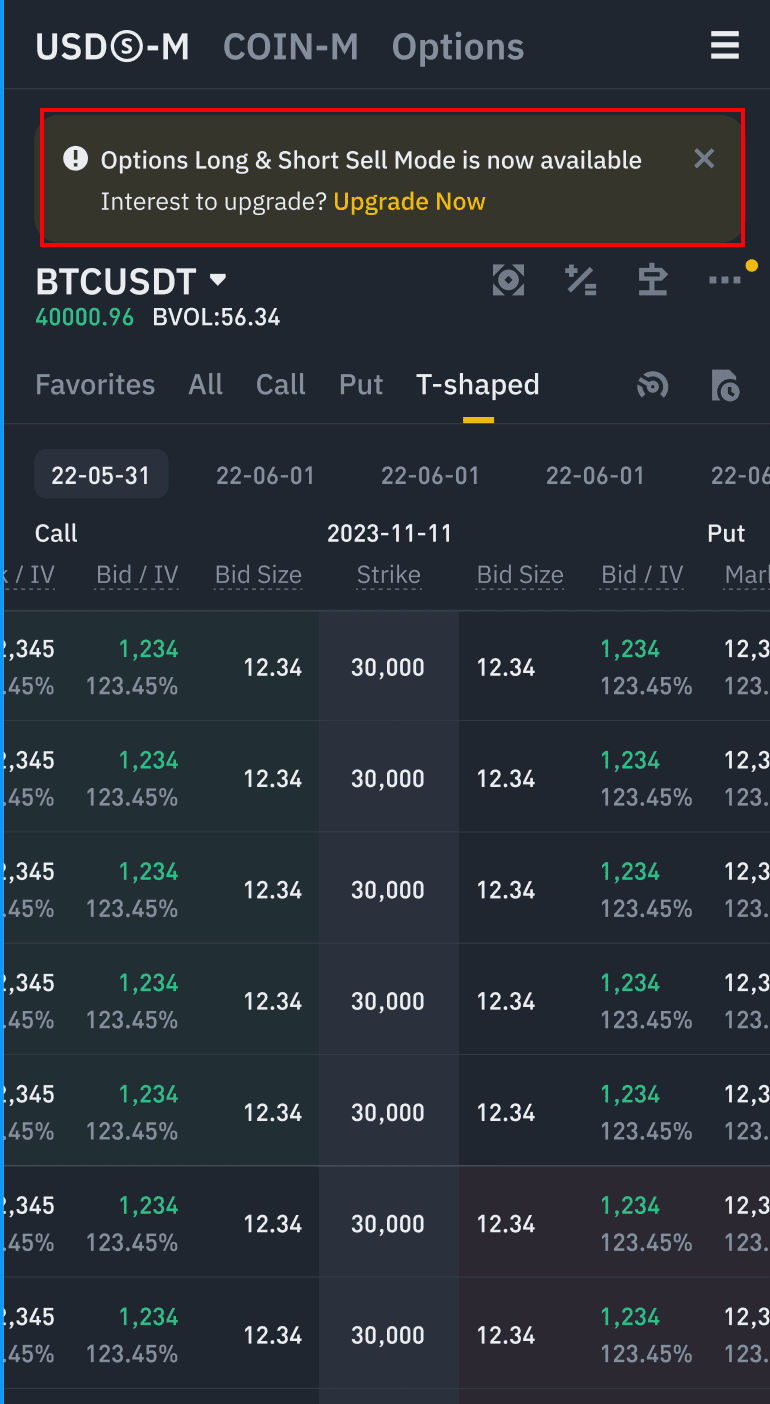Open the order history clock-document icon
The width and height of the screenshot is (770, 1404).
click(x=724, y=385)
